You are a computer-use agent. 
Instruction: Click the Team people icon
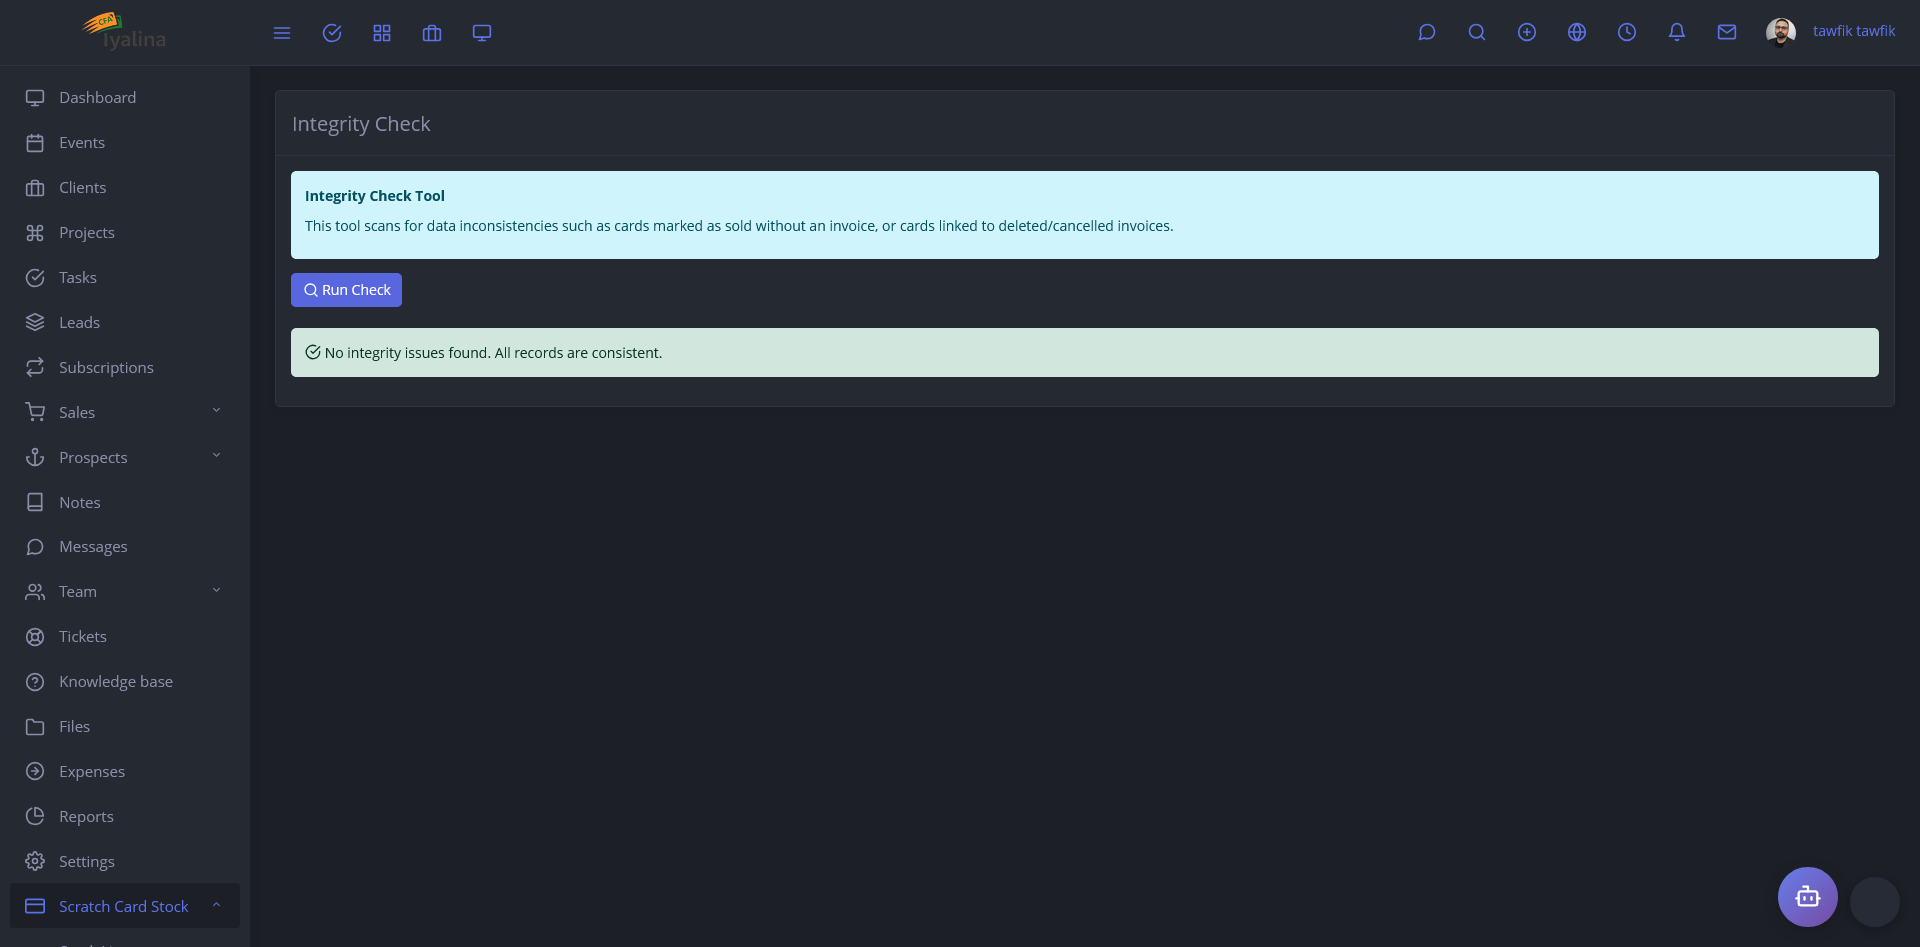pos(35,591)
